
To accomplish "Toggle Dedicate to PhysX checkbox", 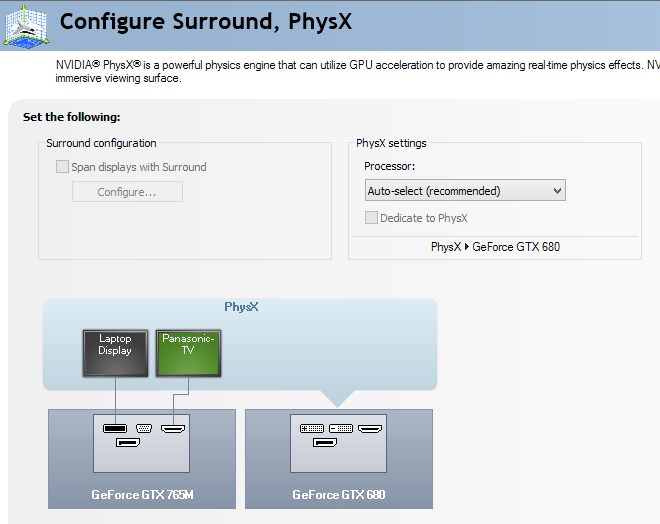I will (x=371, y=218).
